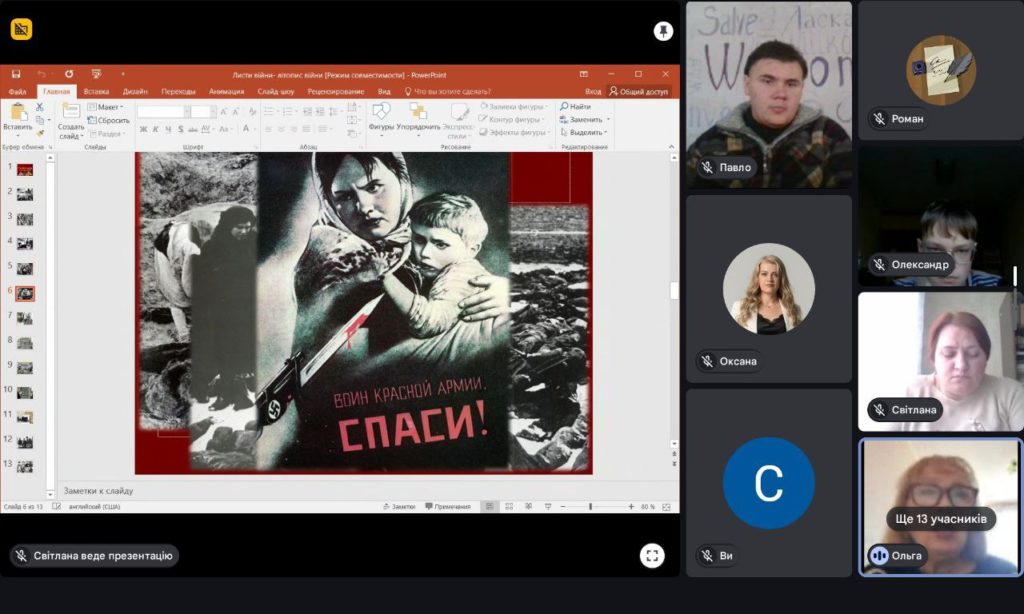Click the captions-off icon at top left
Screen dimensions: 1024x614
tap(21, 29)
